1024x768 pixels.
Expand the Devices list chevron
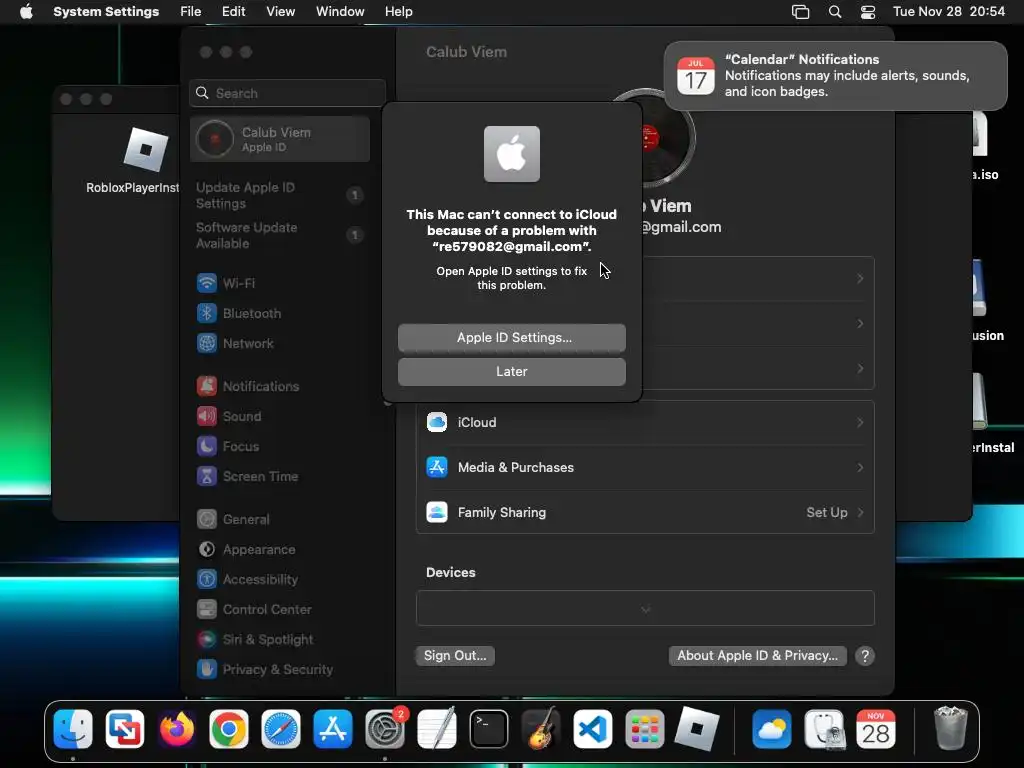645,609
